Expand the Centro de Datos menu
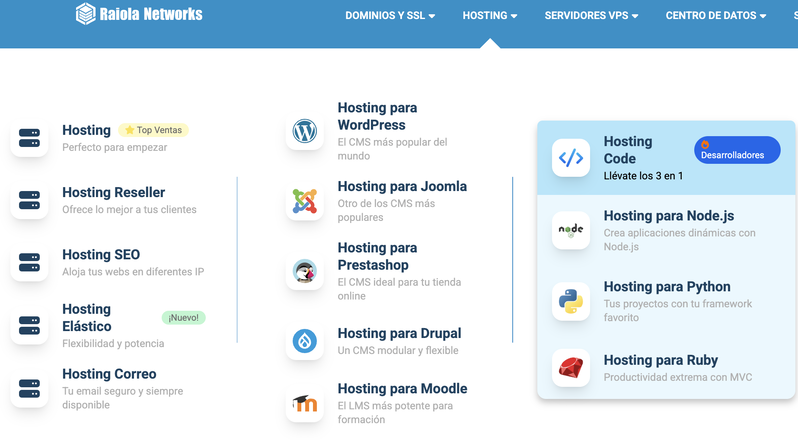Viewport: 798px width, 440px height. tap(716, 16)
